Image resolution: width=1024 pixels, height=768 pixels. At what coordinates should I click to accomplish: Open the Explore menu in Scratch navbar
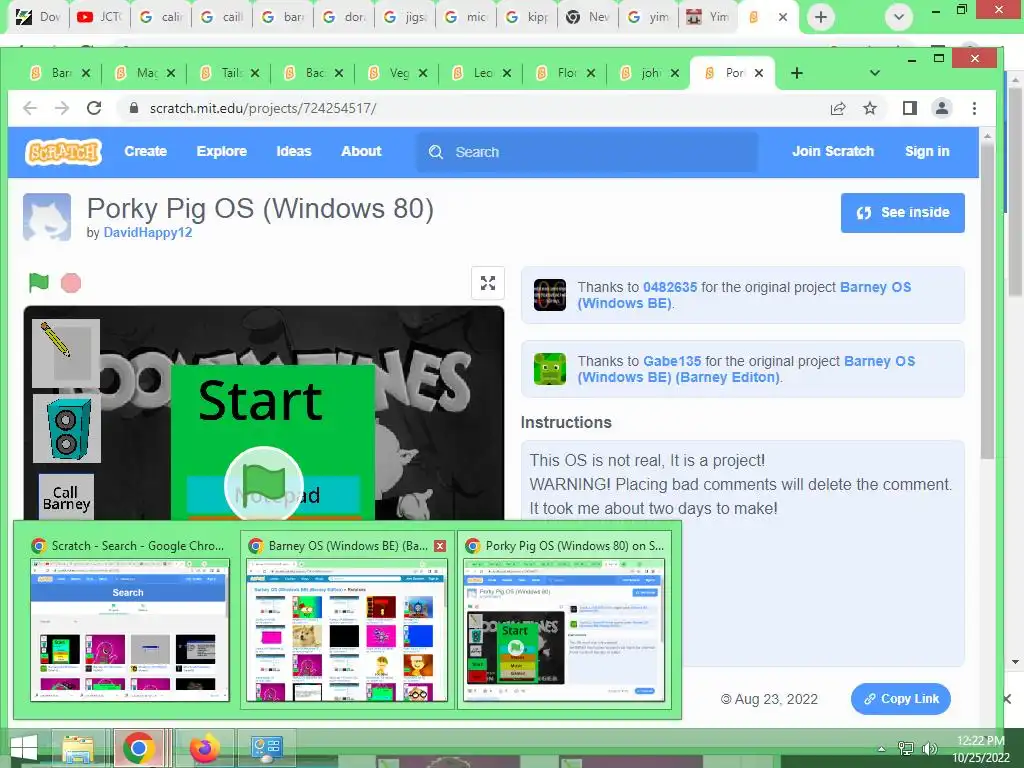221,152
